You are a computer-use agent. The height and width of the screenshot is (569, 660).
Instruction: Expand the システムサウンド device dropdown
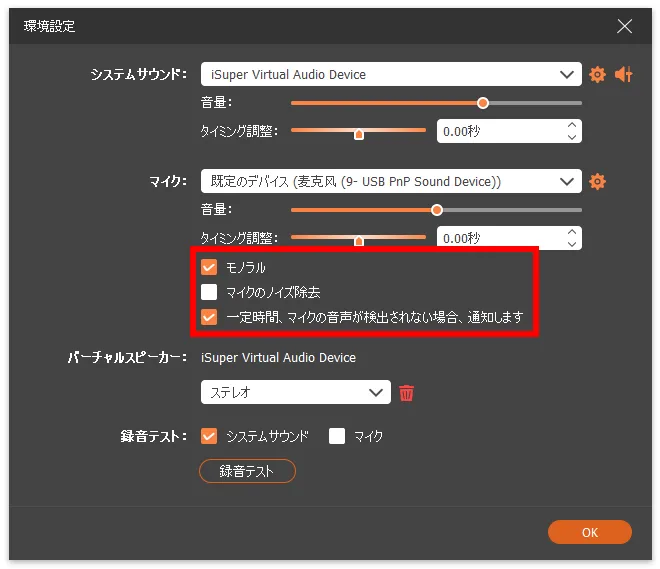point(390,74)
